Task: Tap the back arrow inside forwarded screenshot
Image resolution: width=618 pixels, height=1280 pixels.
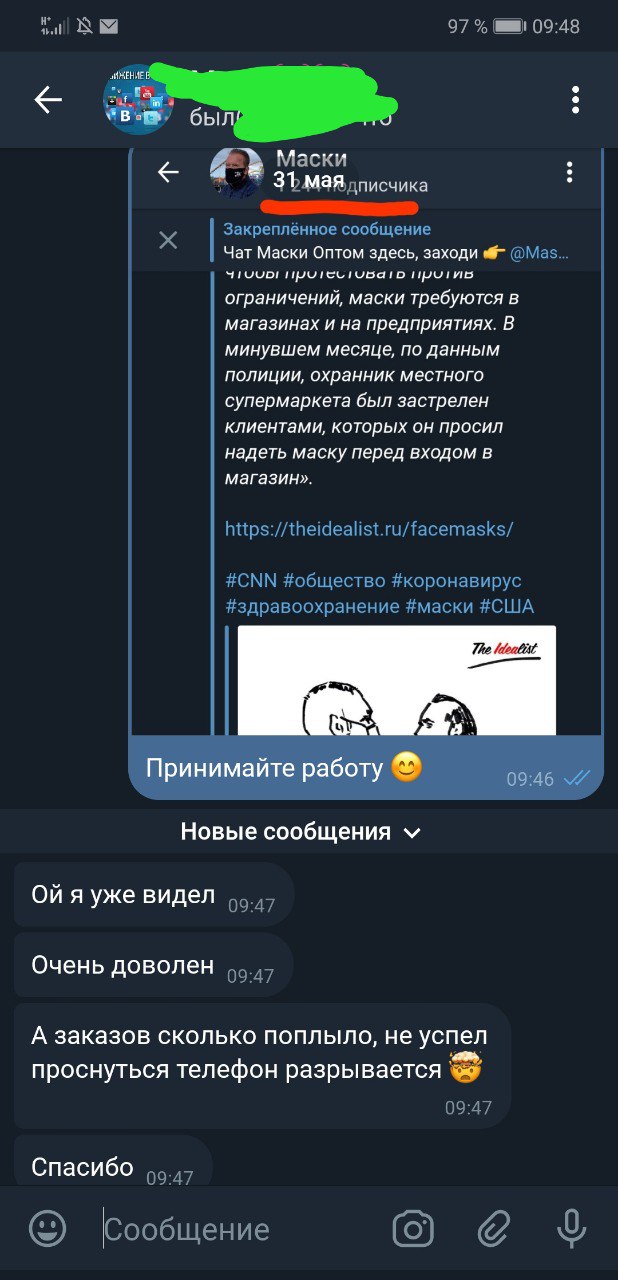Action: click(168, 173)
